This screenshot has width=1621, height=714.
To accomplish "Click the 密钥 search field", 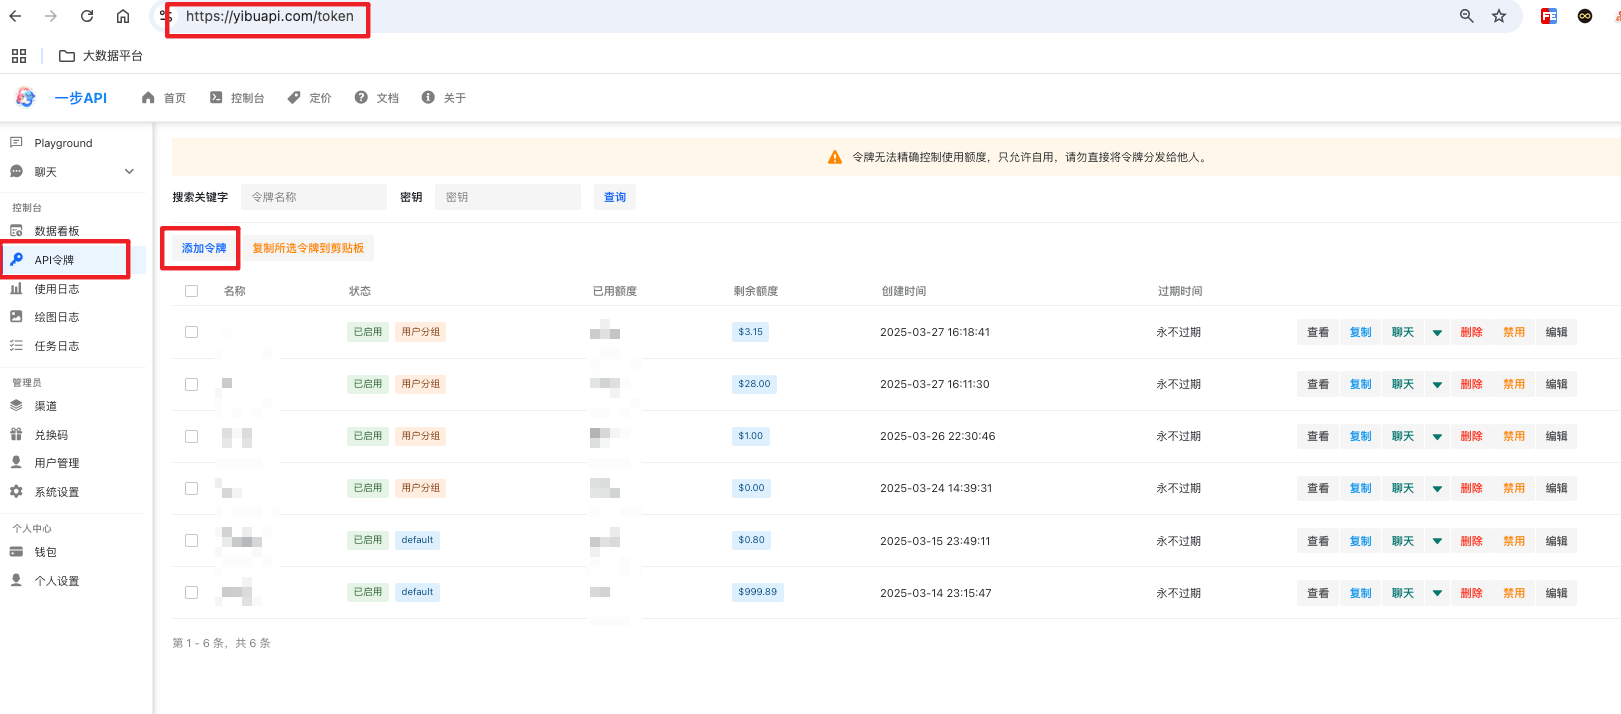I will [x=508, y=197].
